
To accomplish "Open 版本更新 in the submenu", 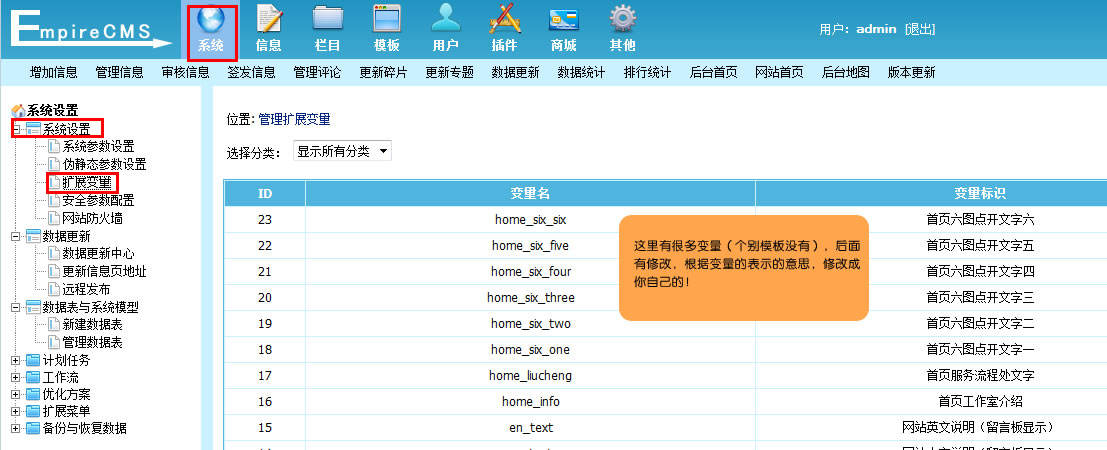I will pyautogui.click(x=911, y=72).
